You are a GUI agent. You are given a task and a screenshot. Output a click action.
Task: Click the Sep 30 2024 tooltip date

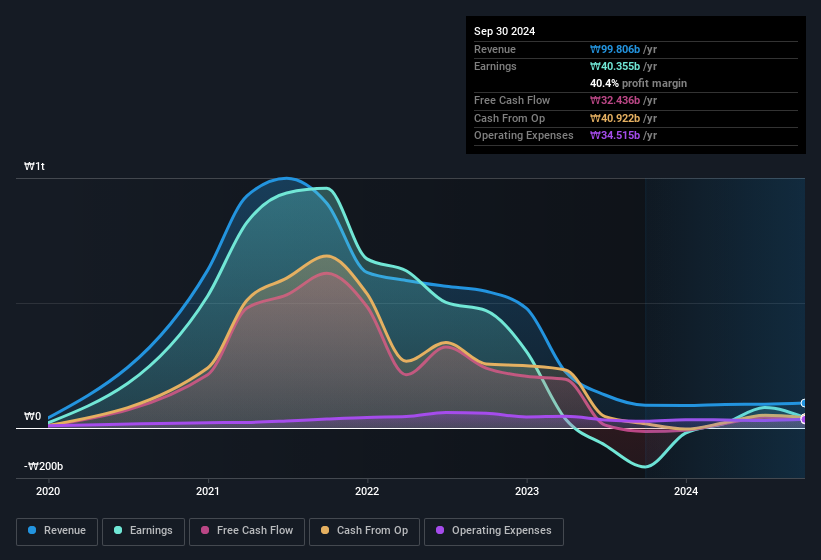pos(504,31)
